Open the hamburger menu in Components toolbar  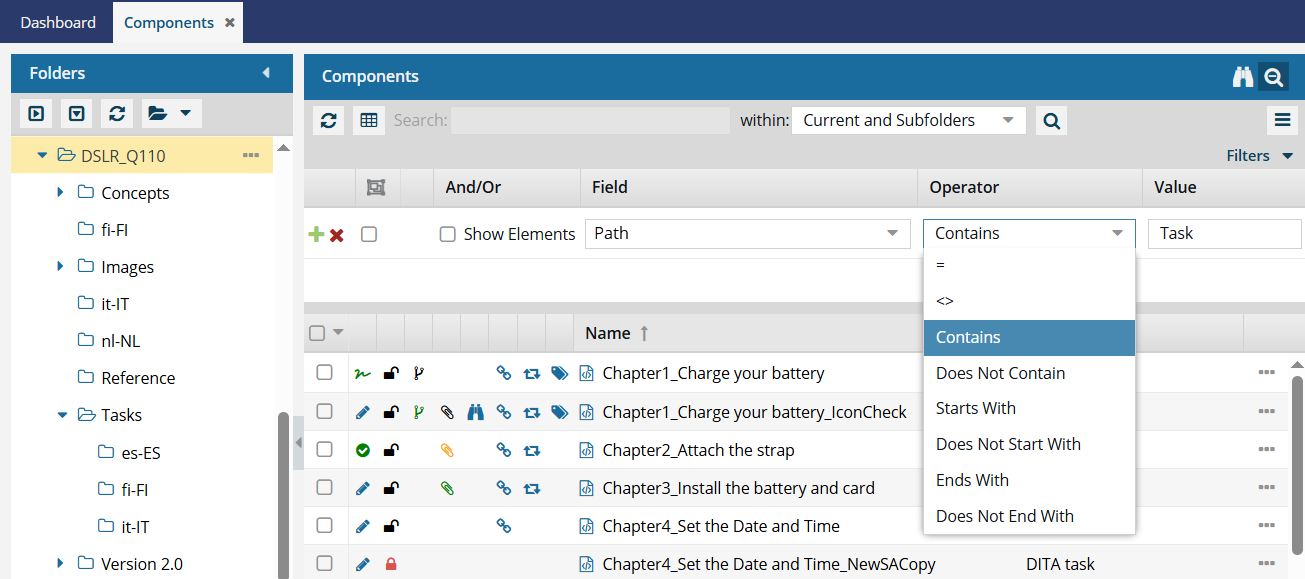[x=1282, y=121]
